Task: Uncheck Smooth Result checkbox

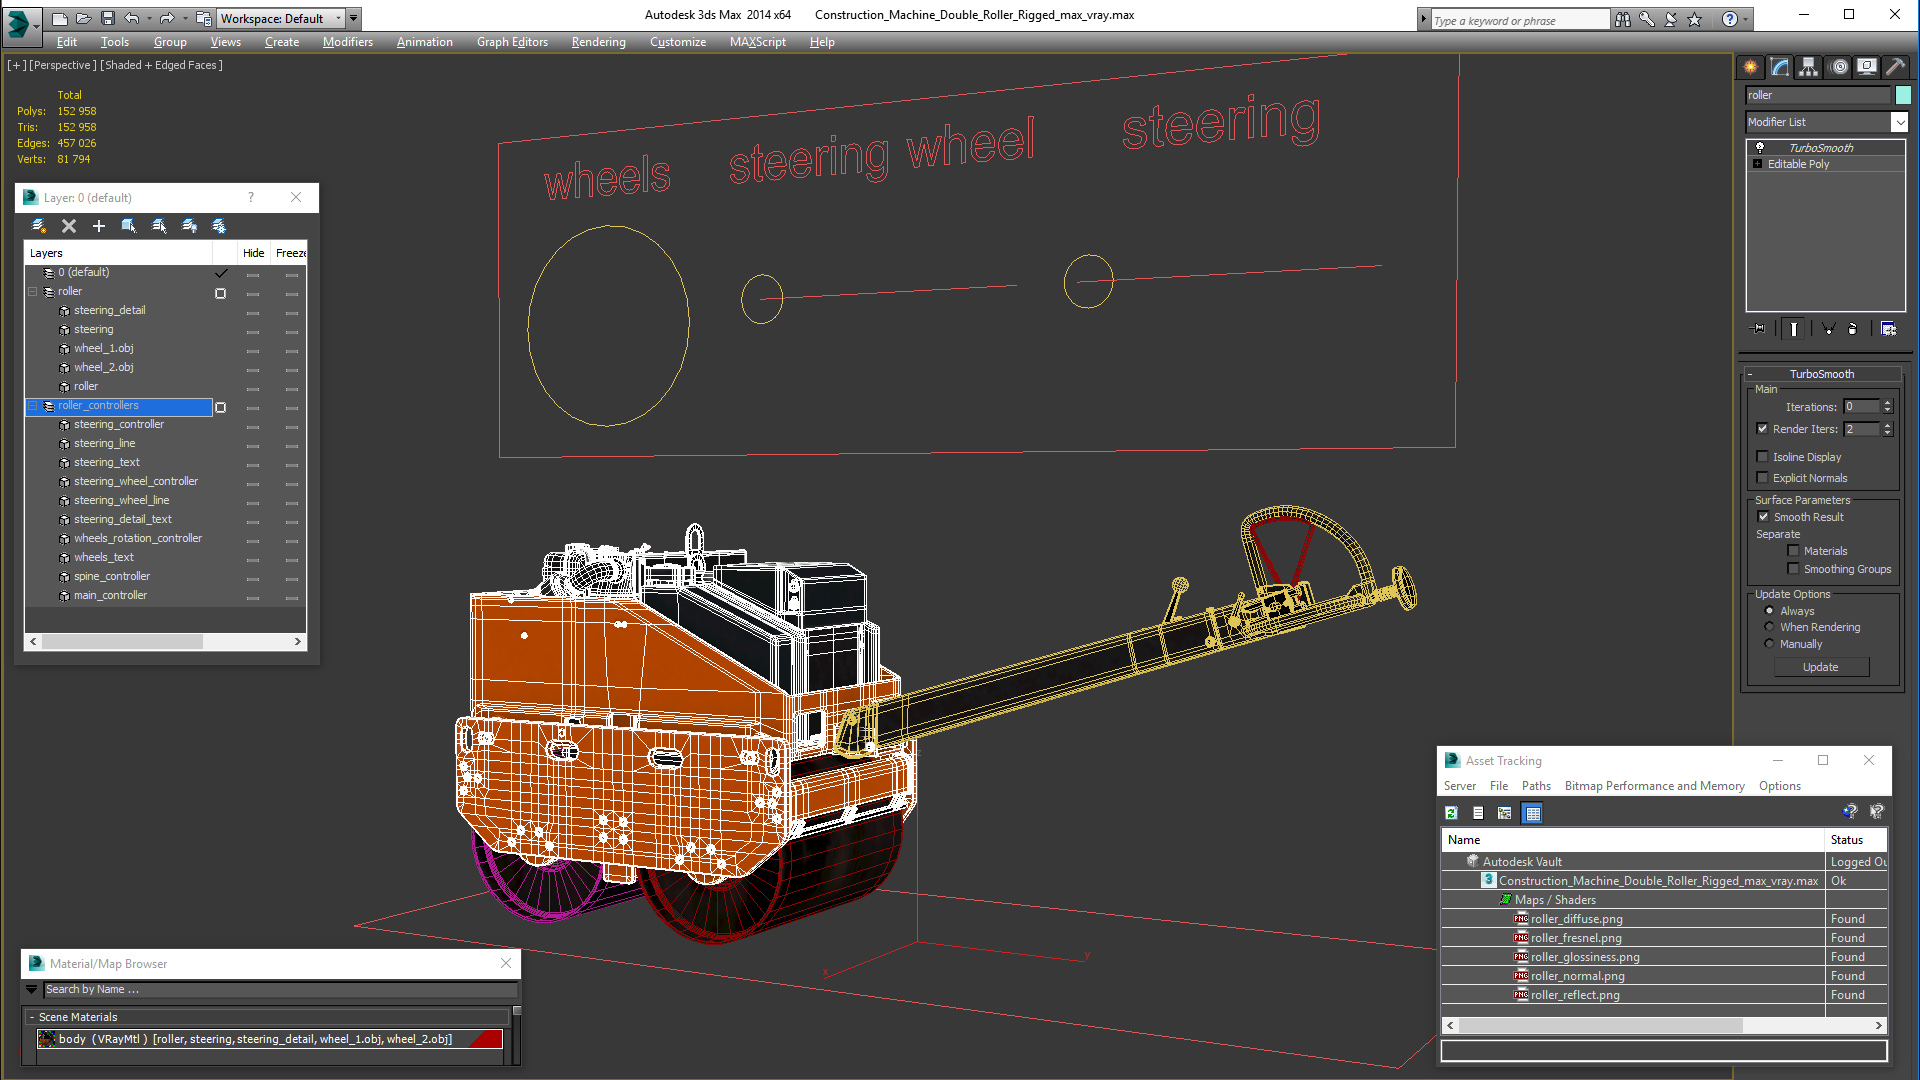Action: click(1763, 517)
